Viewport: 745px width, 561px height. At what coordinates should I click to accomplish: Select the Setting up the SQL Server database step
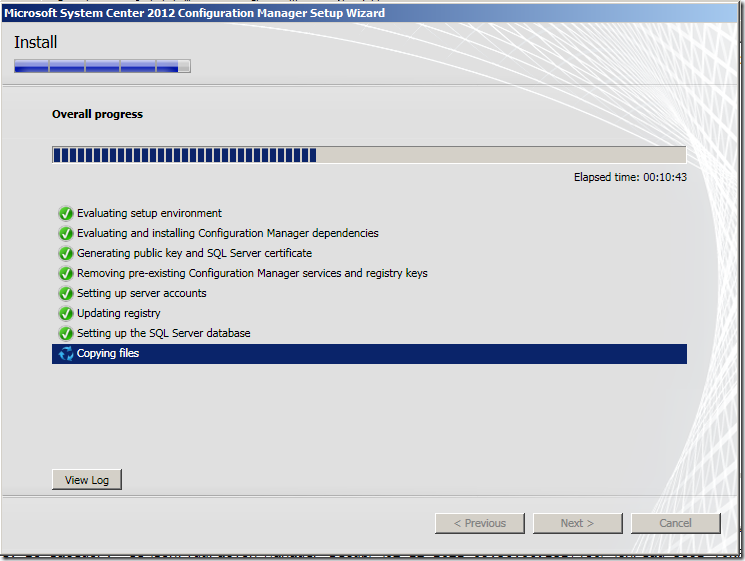click(x=163, y=333)
